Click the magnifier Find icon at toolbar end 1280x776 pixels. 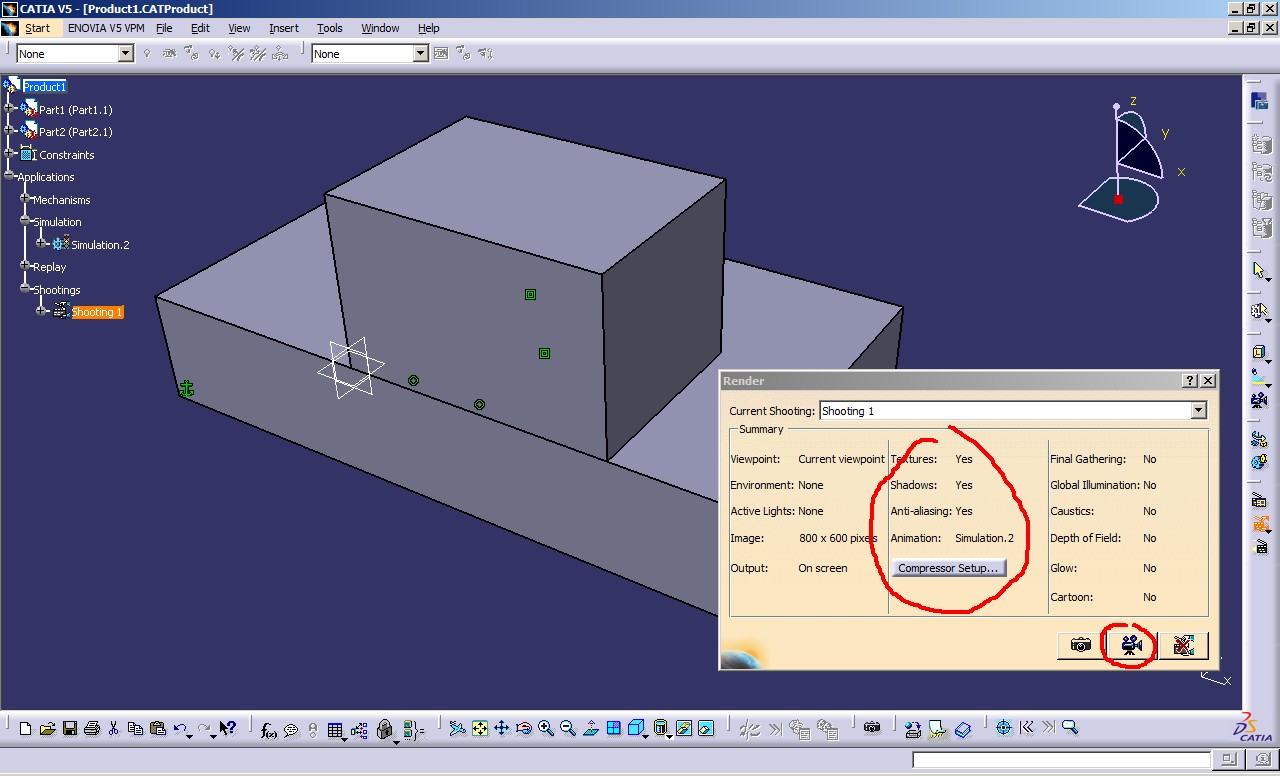pos(1070,729)
